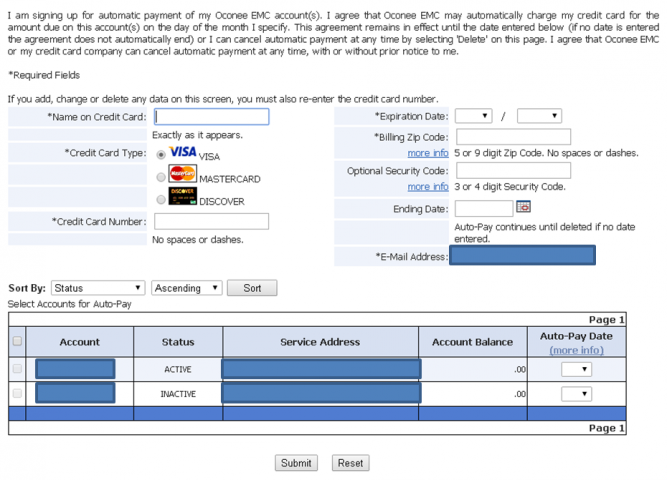Open the expiration year dropdown
Screen dimensions: 667x480
coord(539,116)
